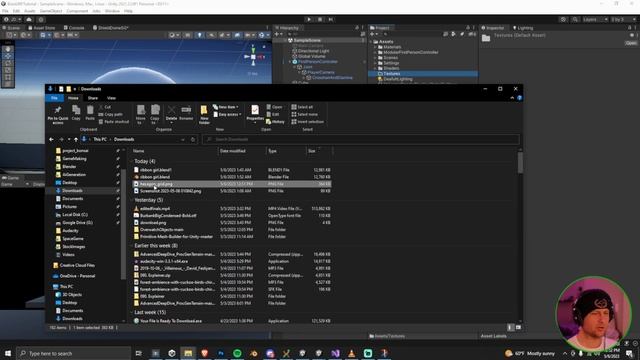Open the Easy access dropdown
640x360 pixels.
[227, 114]
